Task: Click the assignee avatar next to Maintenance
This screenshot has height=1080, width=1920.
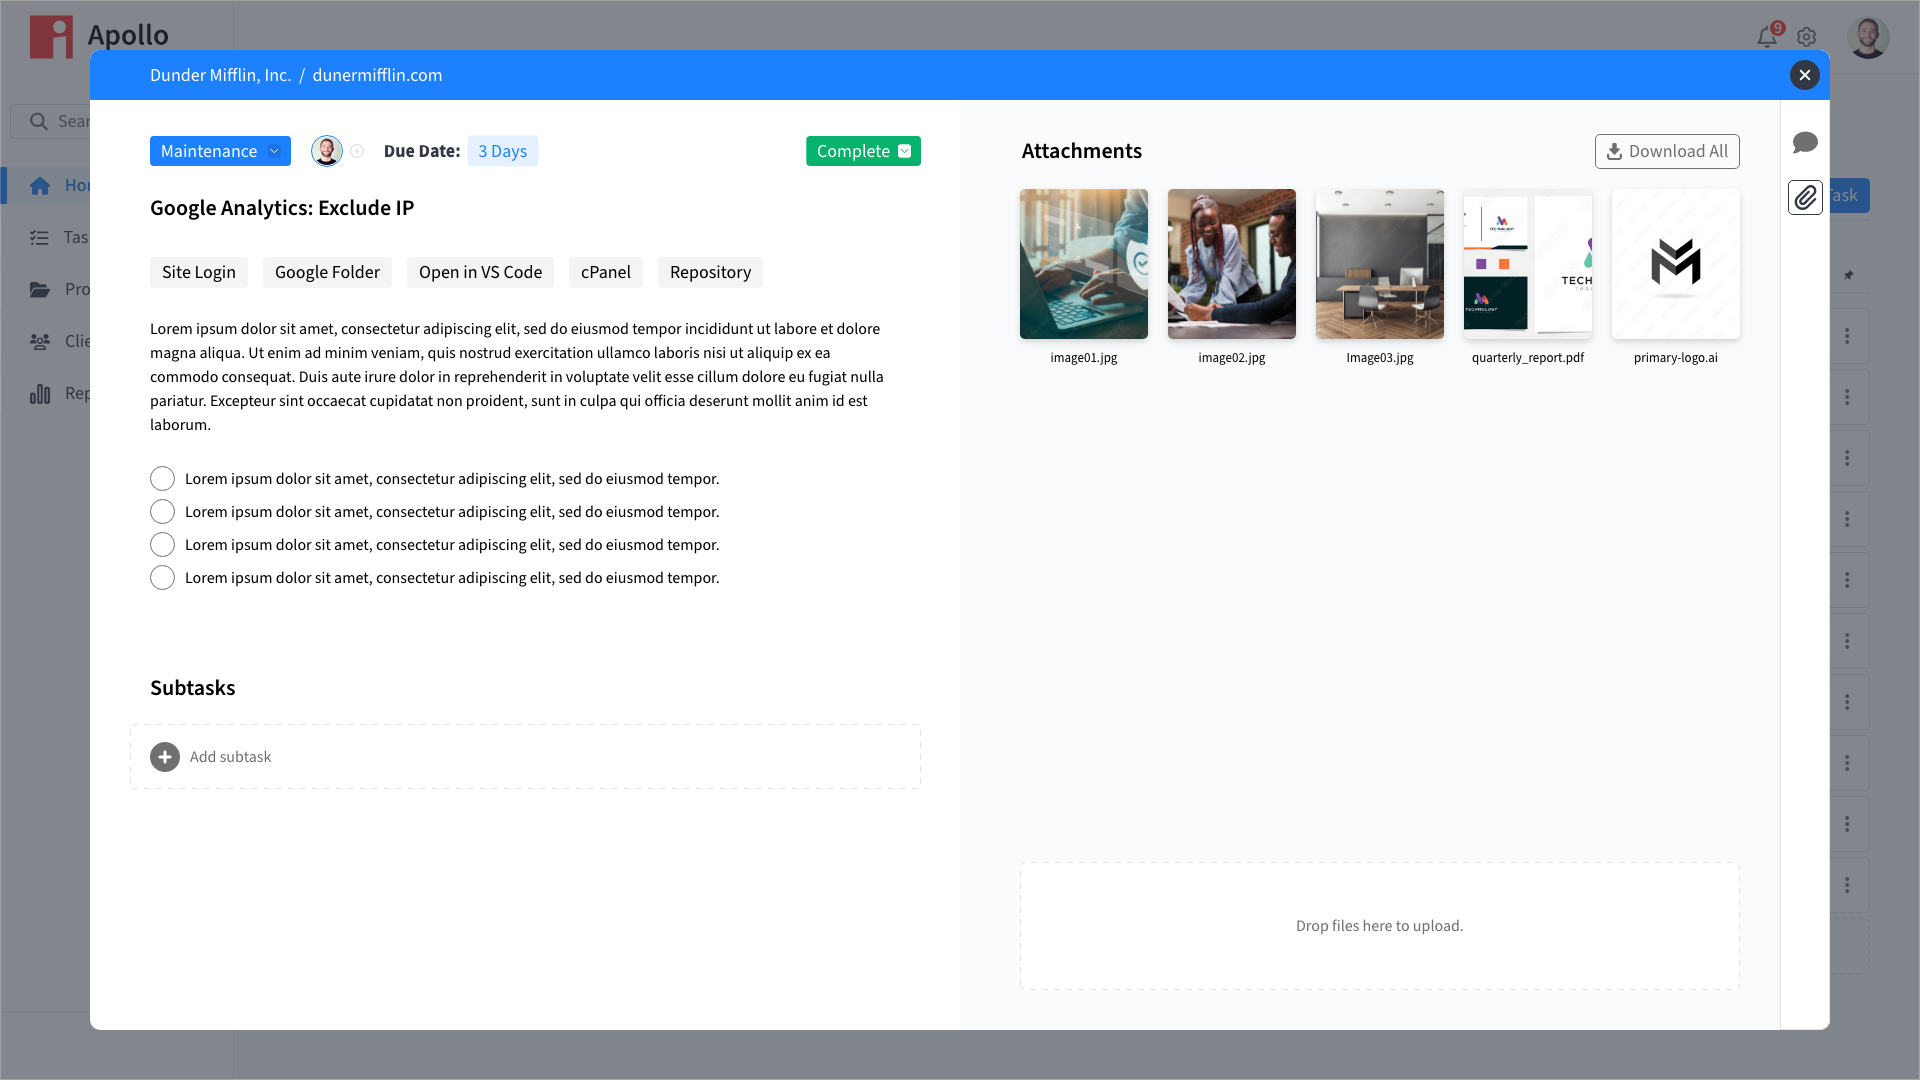Action: coord(327,151)
